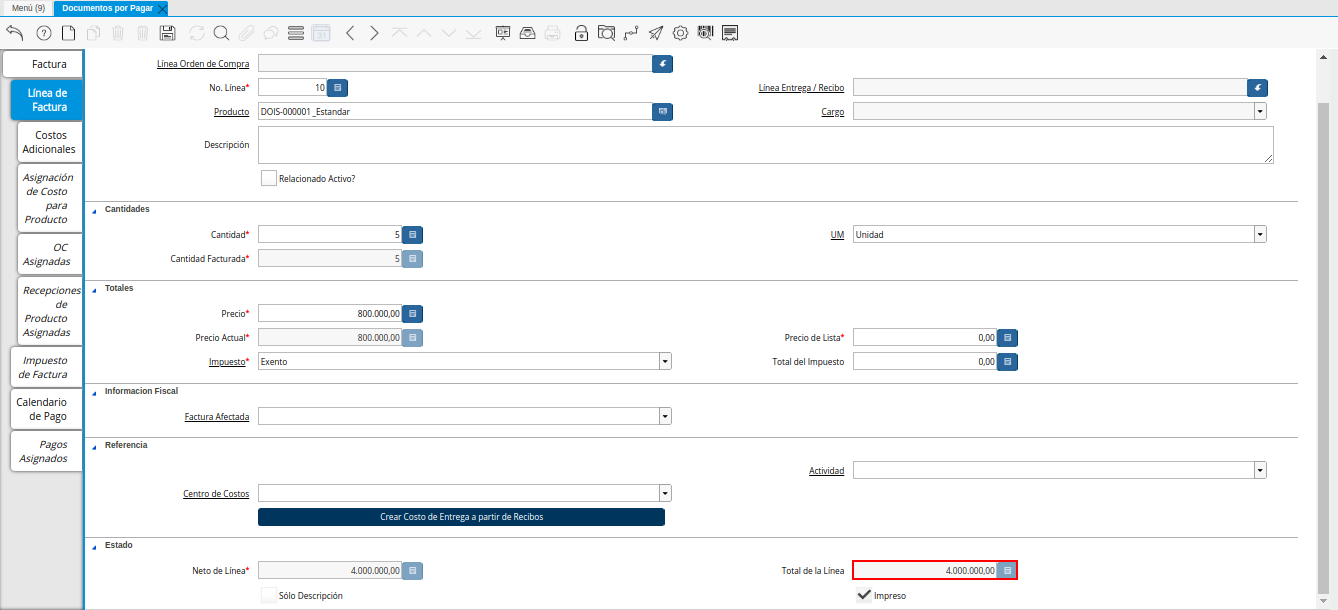Toggle grid view list icon

tap(296, 33)
